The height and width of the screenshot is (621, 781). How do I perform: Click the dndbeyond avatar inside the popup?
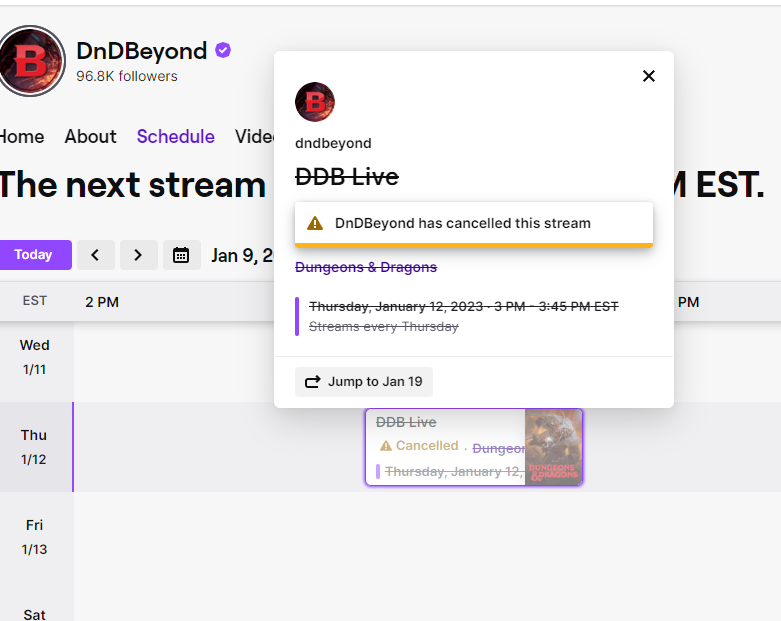(x=315, y=102)
